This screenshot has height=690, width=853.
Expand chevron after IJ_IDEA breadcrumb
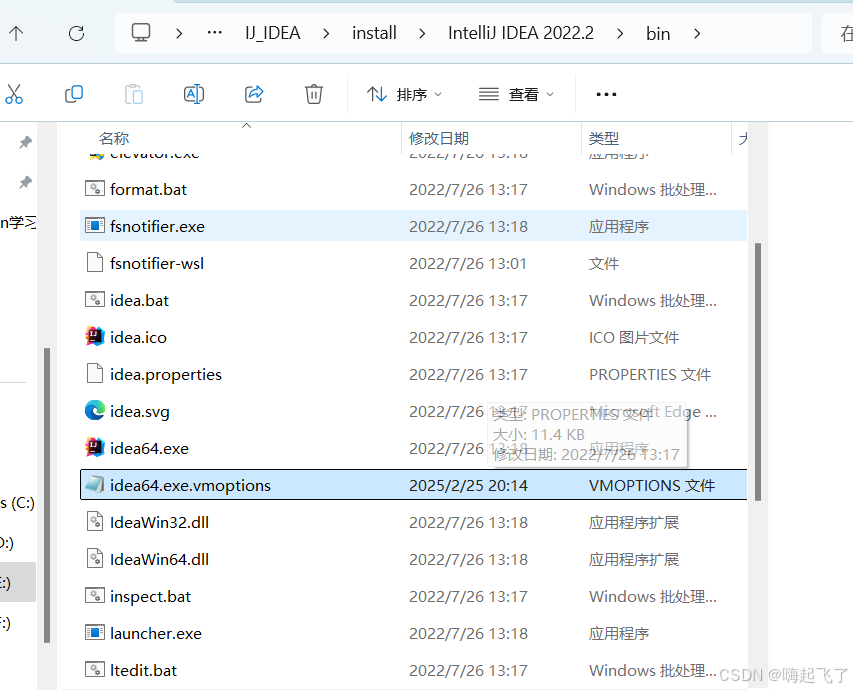pyautogui.click(x=326, y=34)
